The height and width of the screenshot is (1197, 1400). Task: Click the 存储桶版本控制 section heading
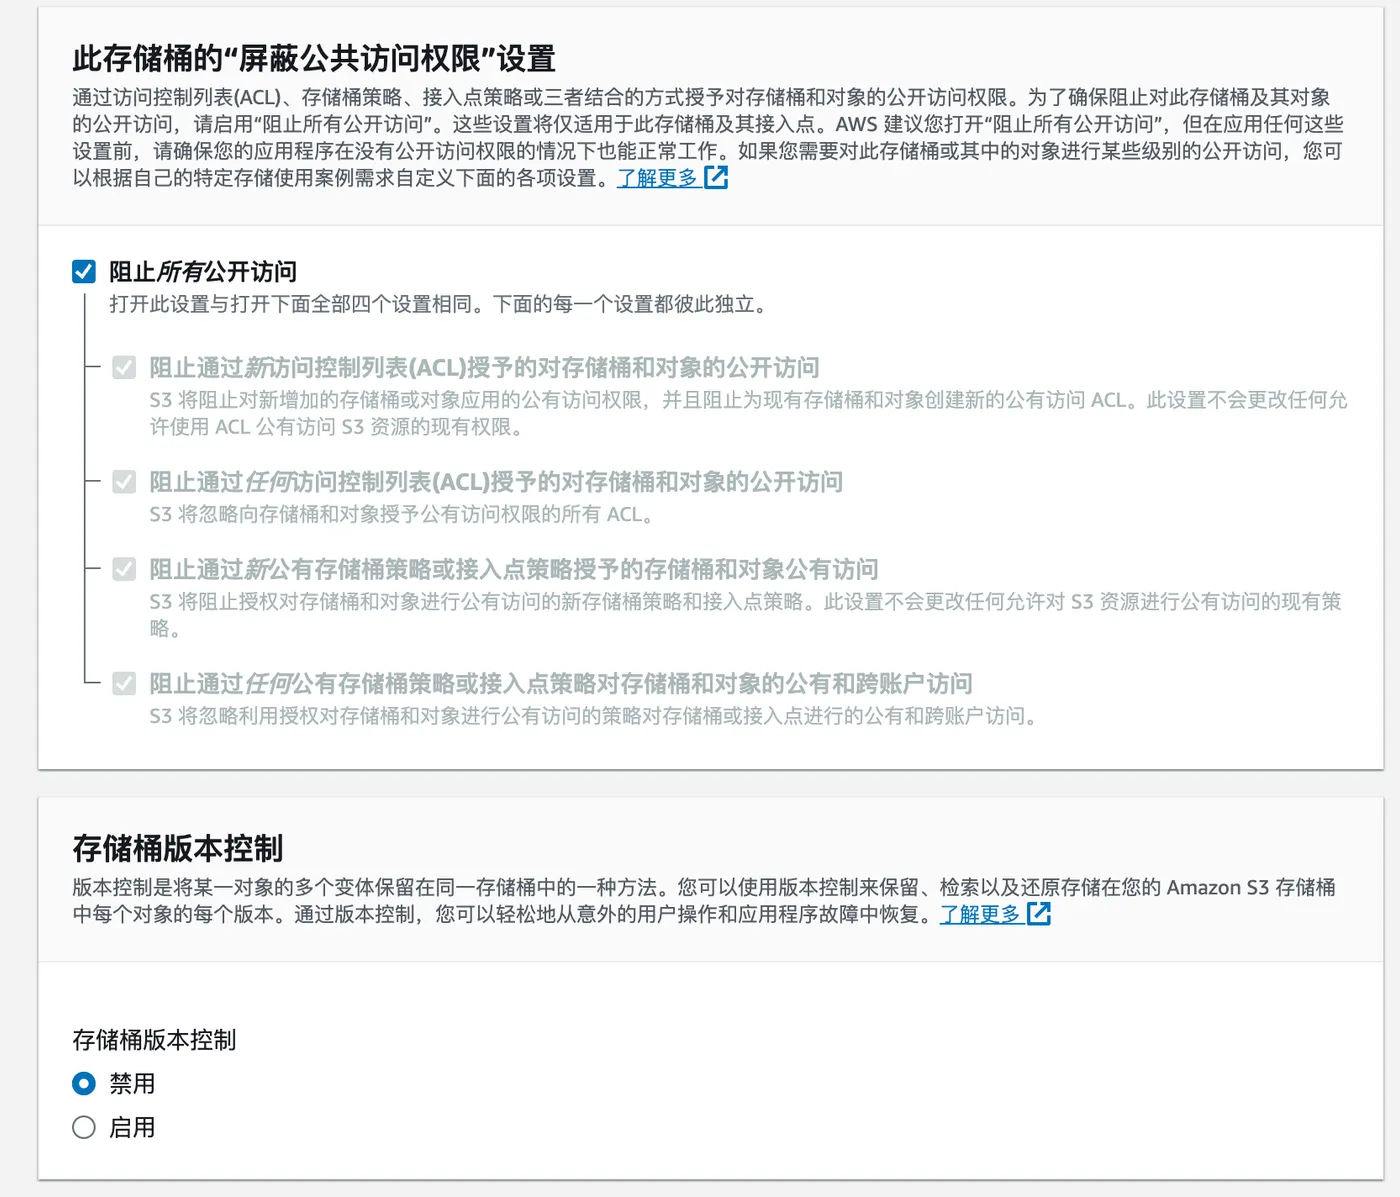178,848
